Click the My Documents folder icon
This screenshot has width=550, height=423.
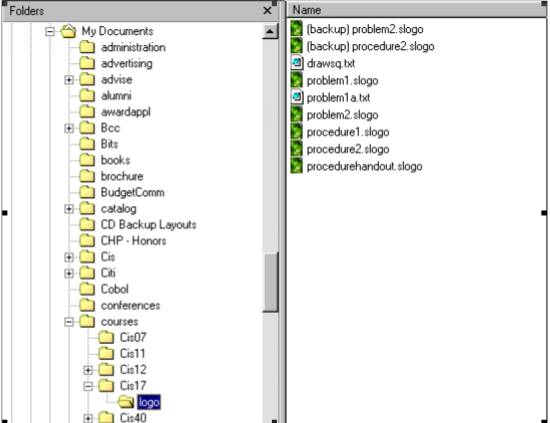coord(68,31)
